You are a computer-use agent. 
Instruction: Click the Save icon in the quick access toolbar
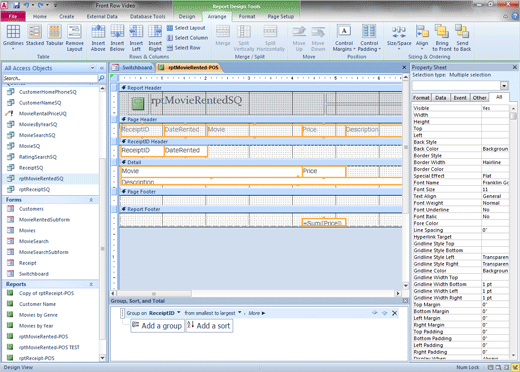click(16, 5)
